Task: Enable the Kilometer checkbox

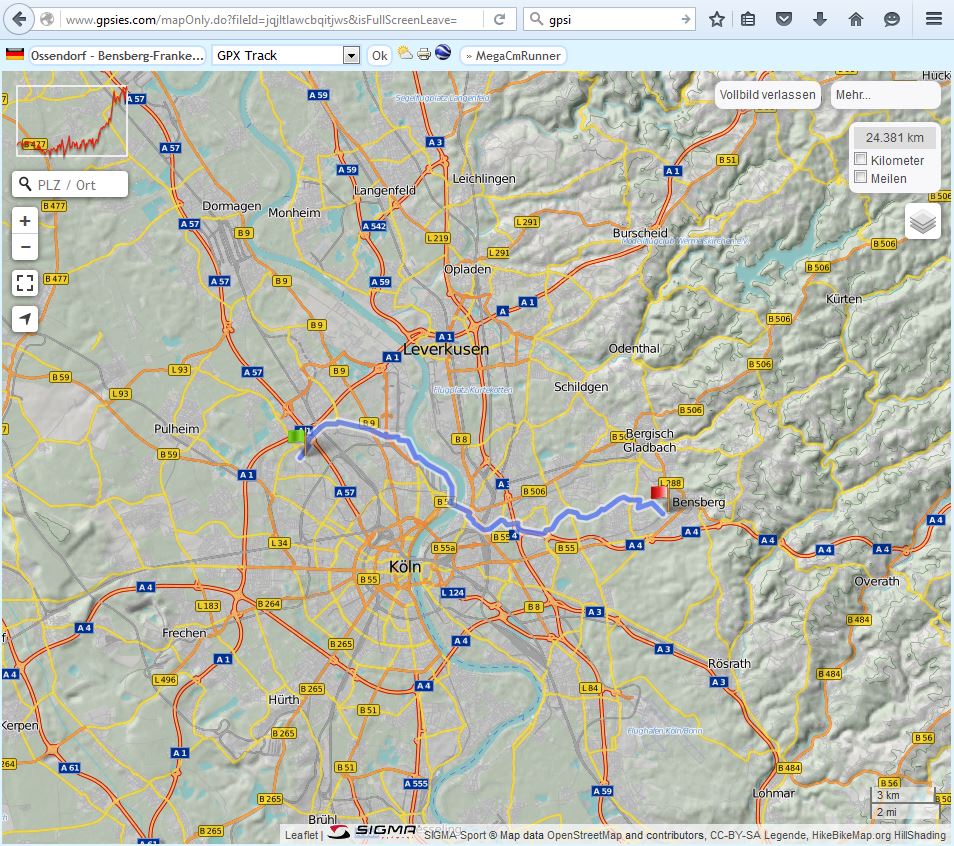Action: pyautogui.click(x=860, y=160)
